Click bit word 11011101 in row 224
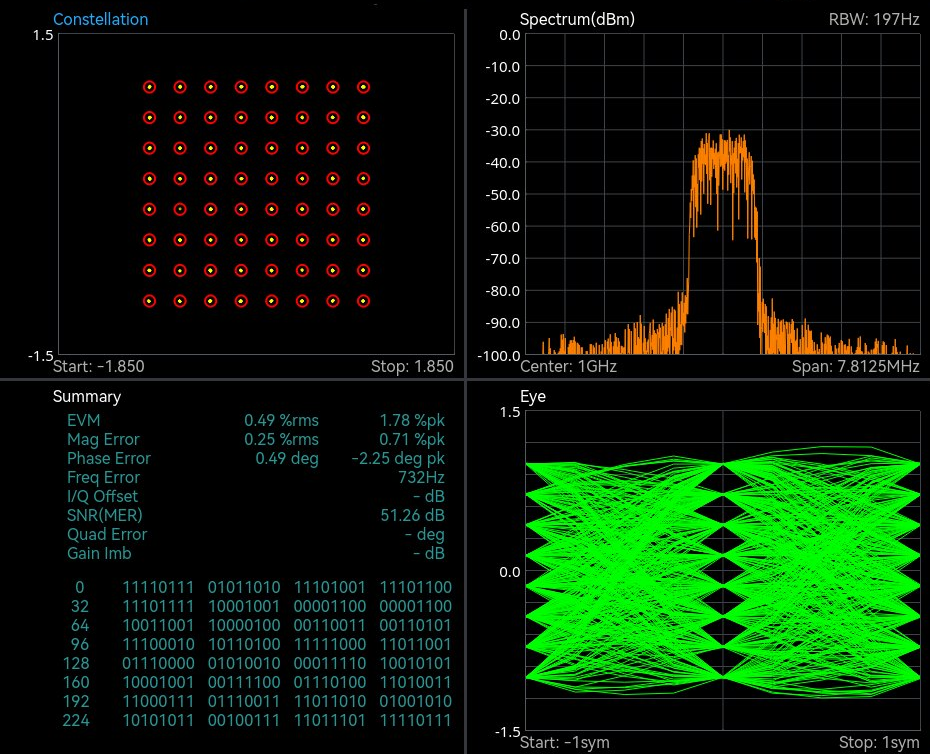The width and height of the screenshot is (930, 754). [330, 720]
